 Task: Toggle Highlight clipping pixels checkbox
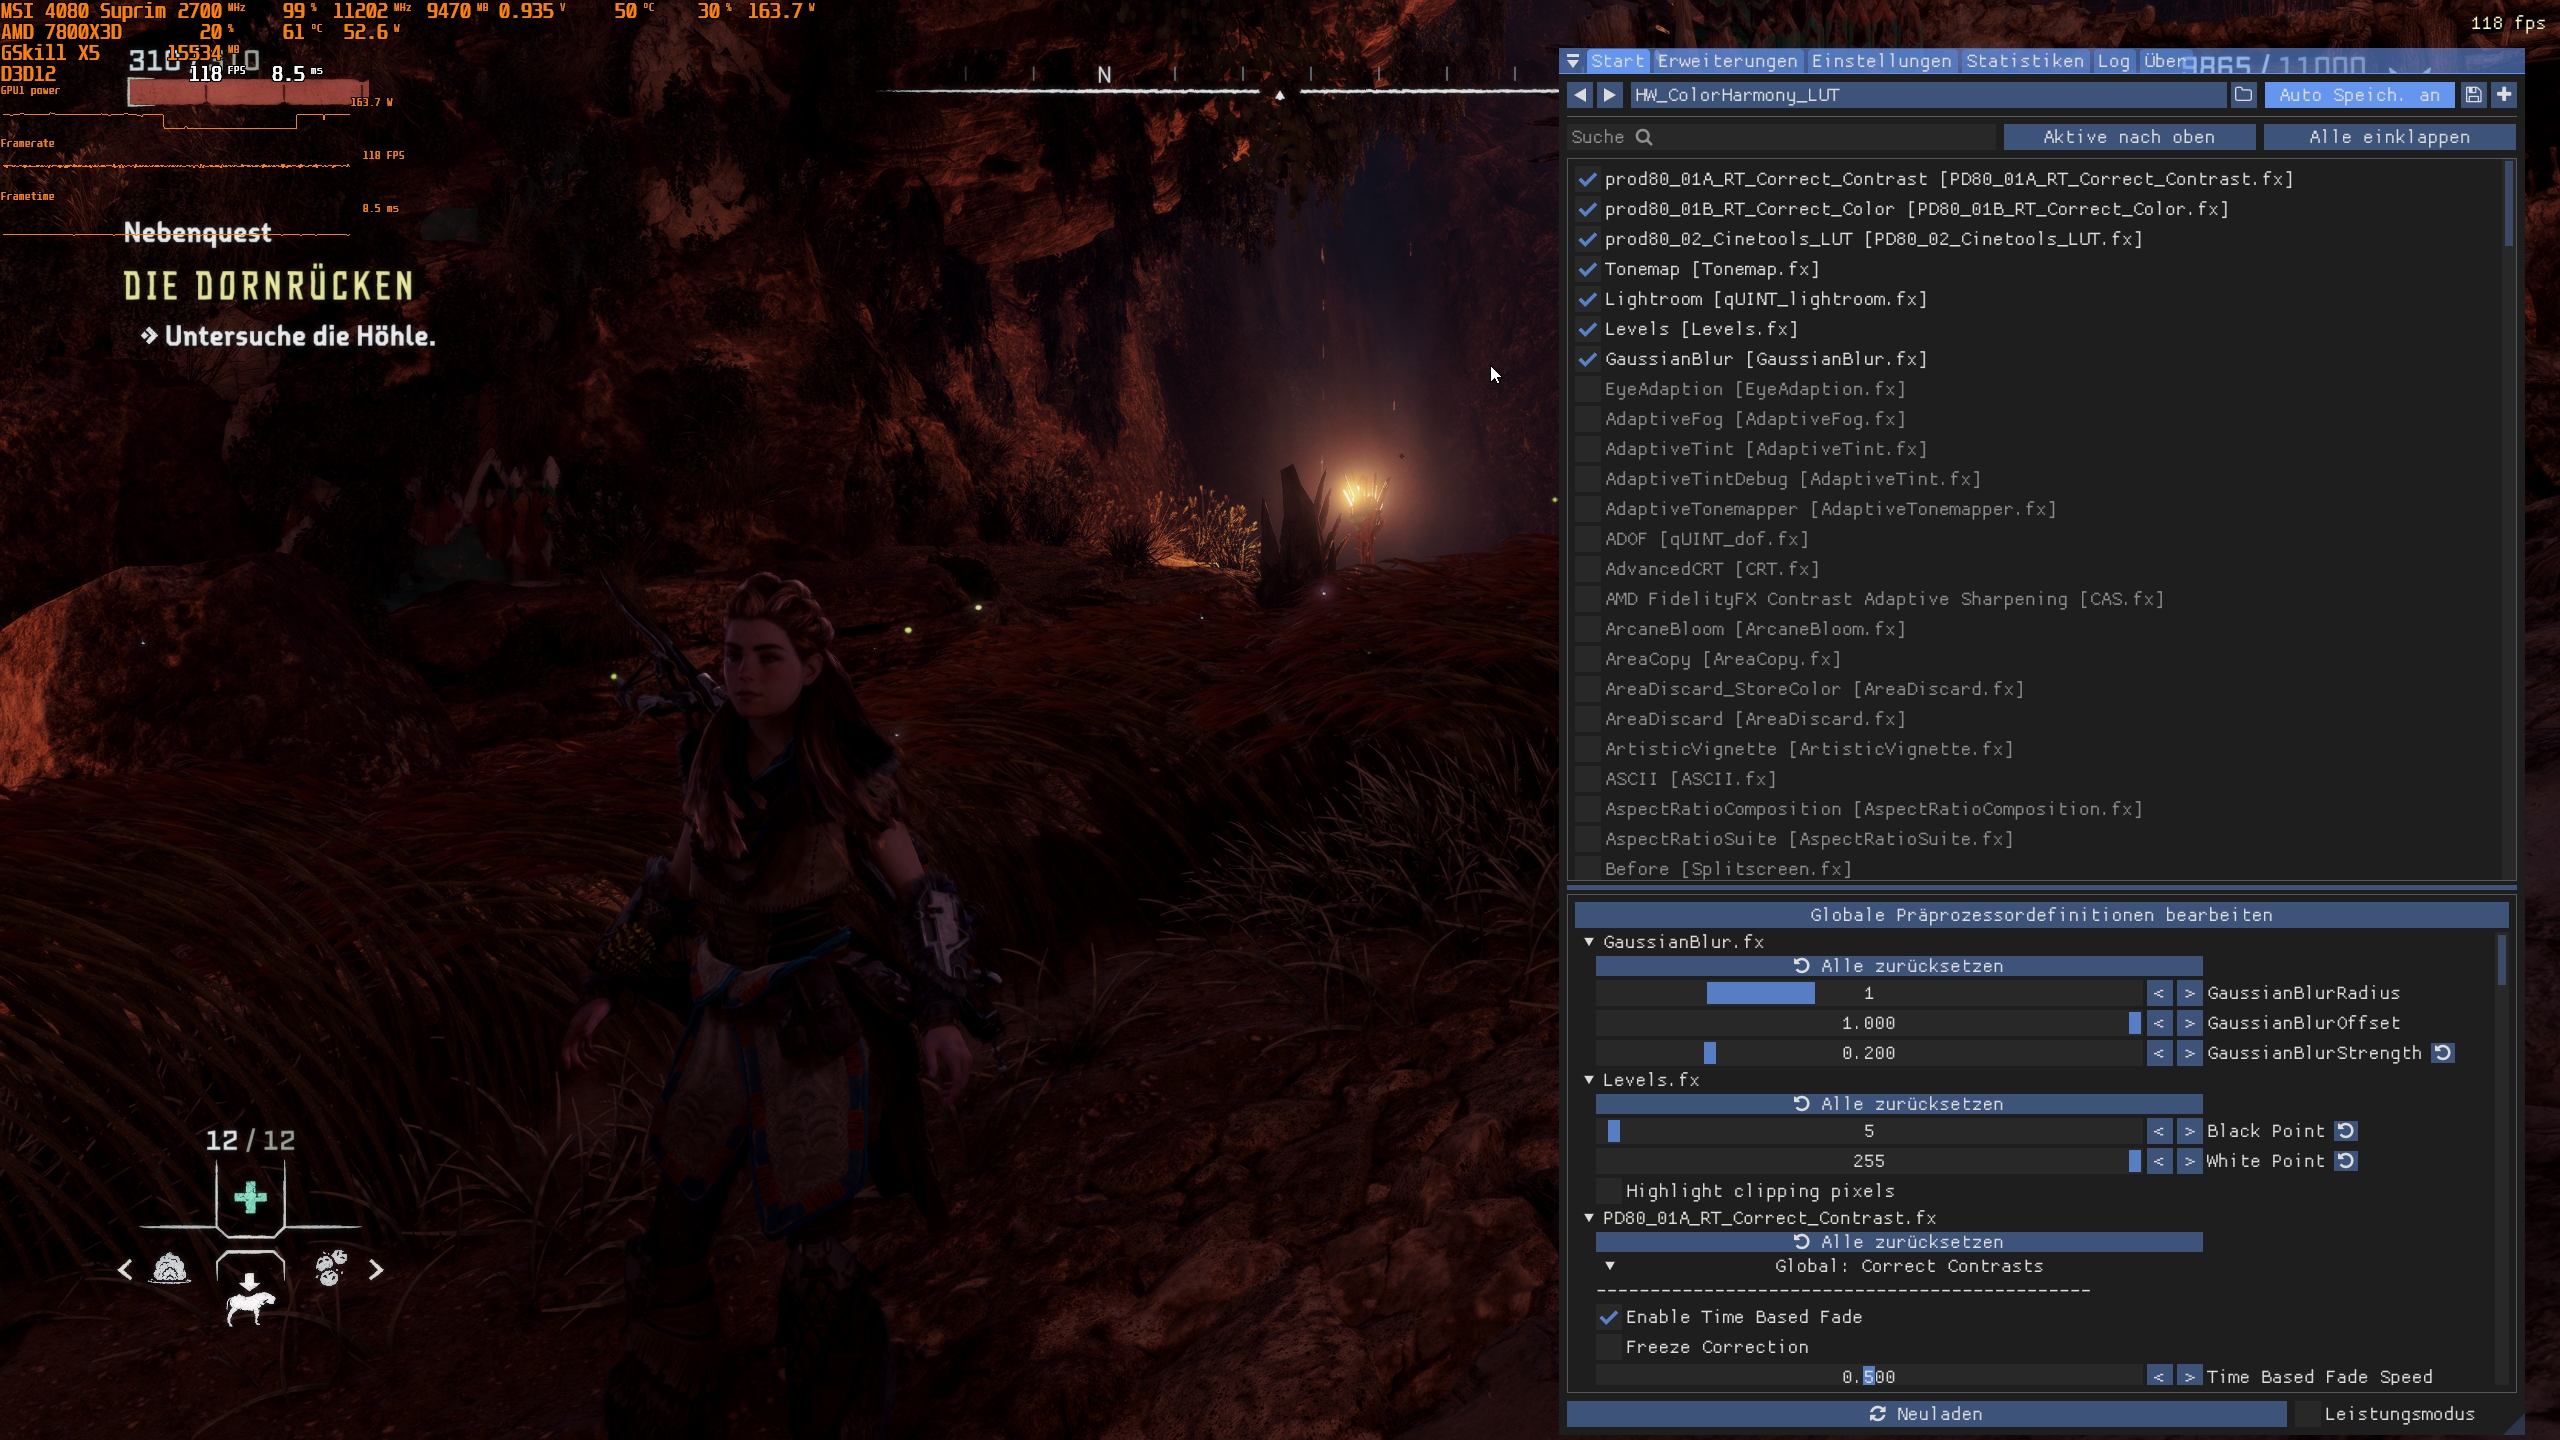[x=1608, y=1191]
